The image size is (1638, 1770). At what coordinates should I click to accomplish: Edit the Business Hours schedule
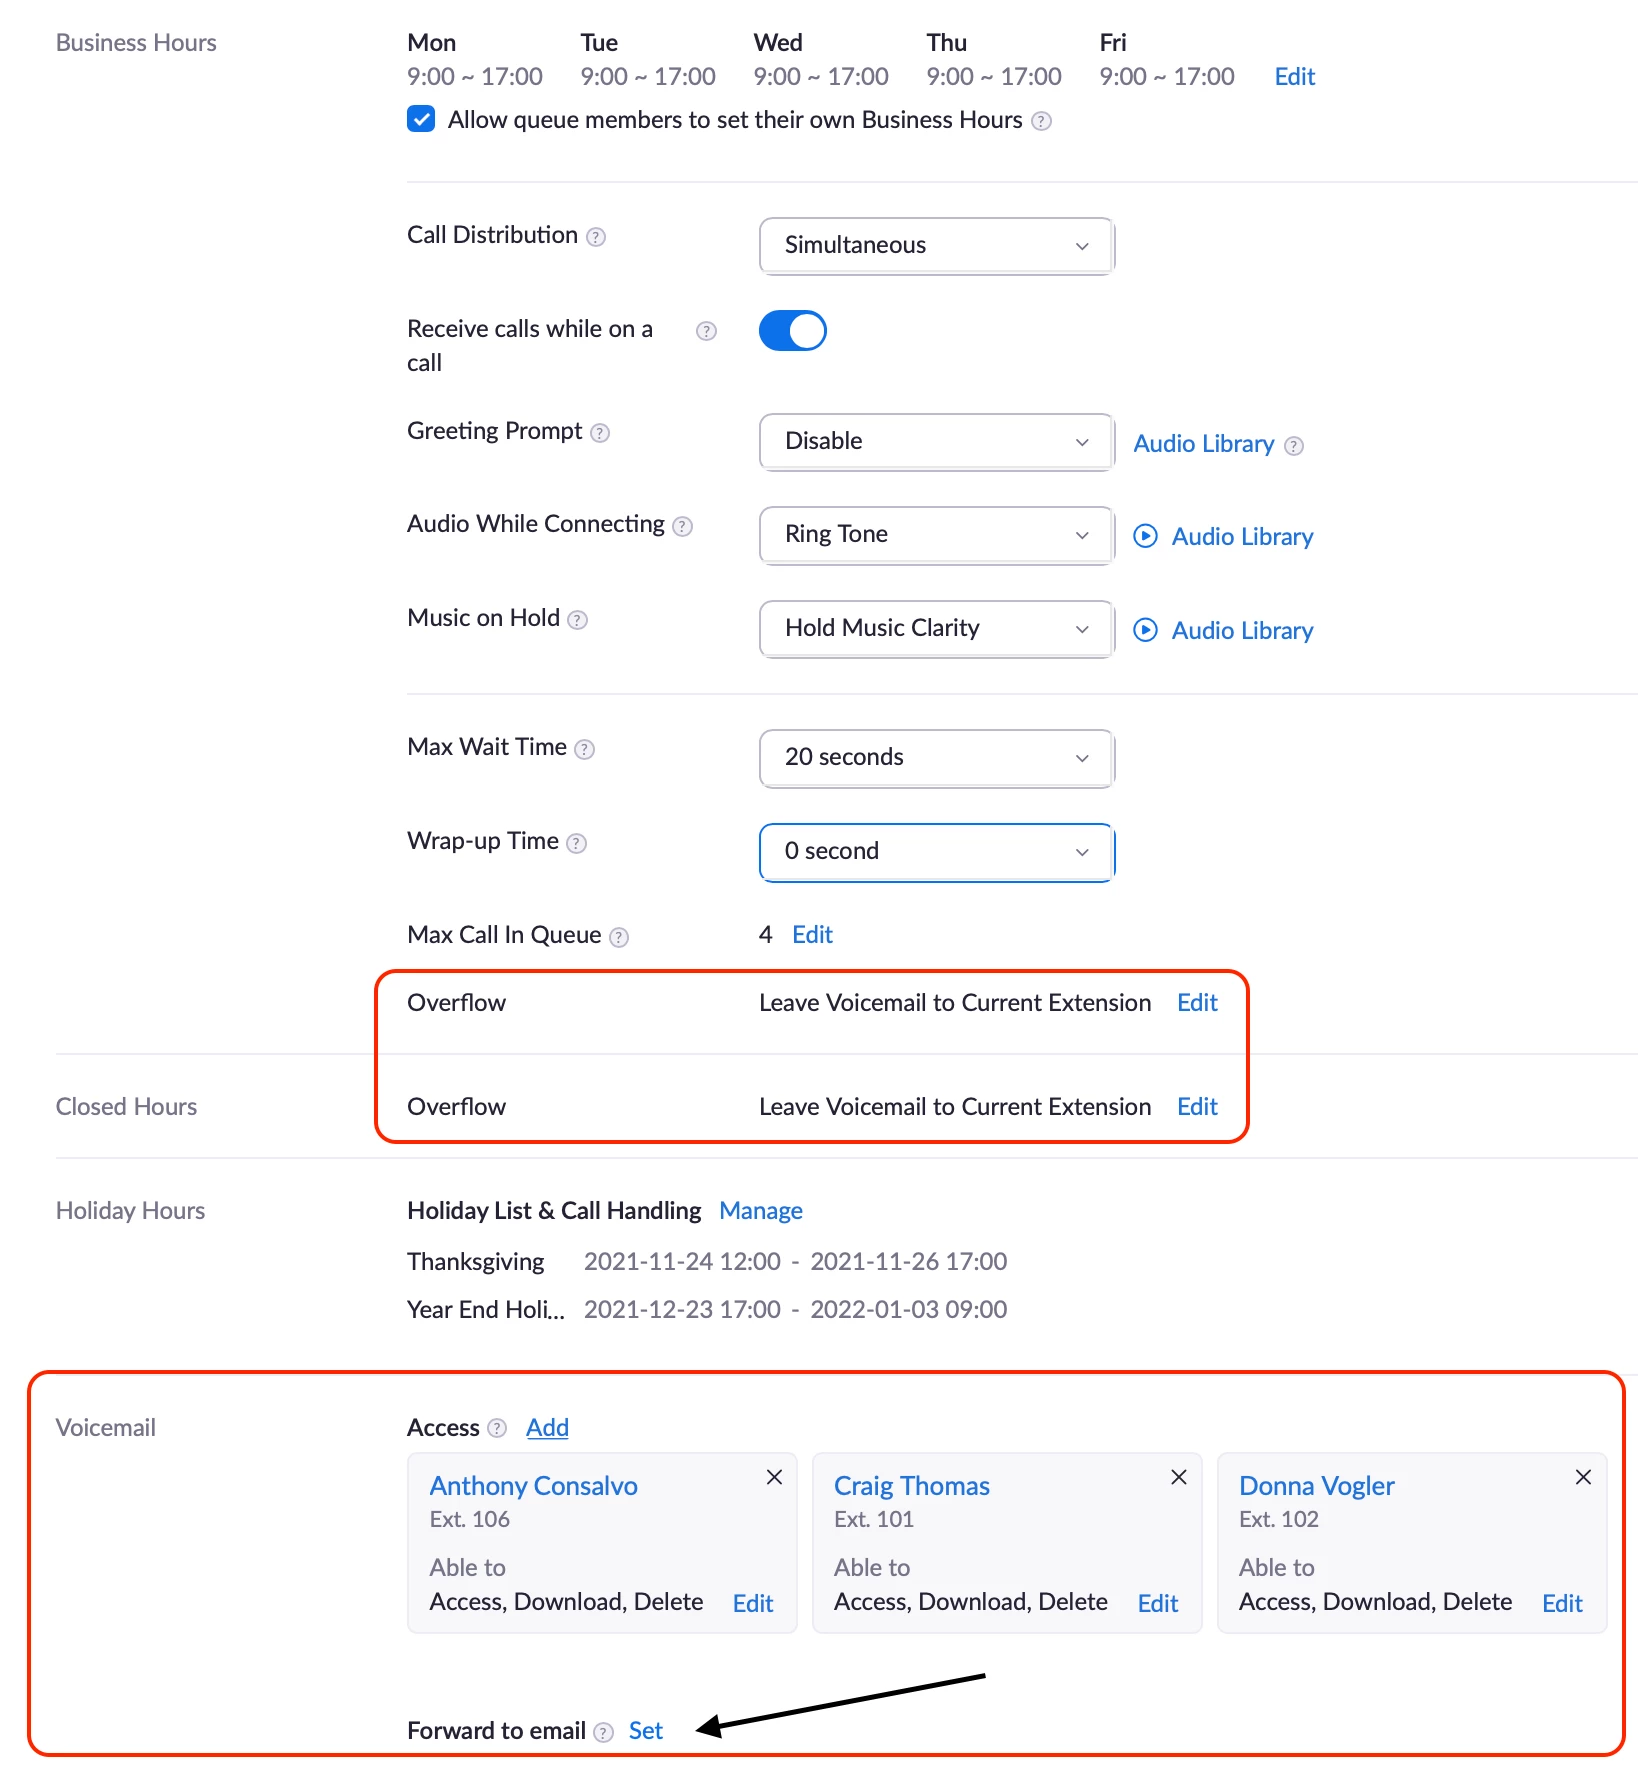pyautogui.click(x=1294, y=77)
